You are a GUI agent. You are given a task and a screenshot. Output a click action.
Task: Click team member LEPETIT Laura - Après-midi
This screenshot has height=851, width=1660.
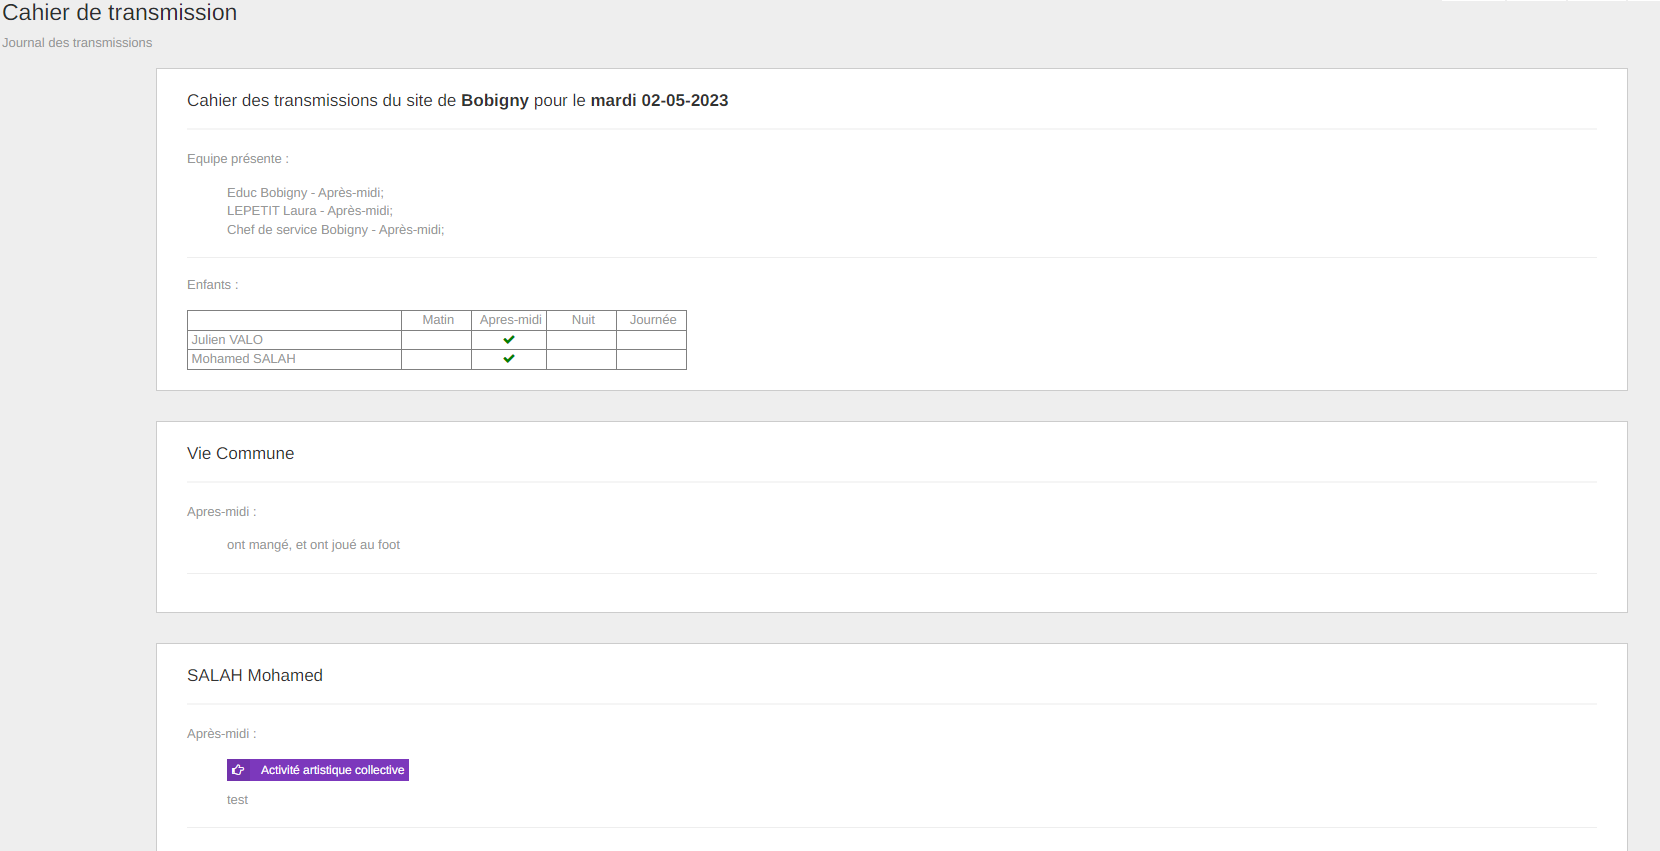pos(309,211)
